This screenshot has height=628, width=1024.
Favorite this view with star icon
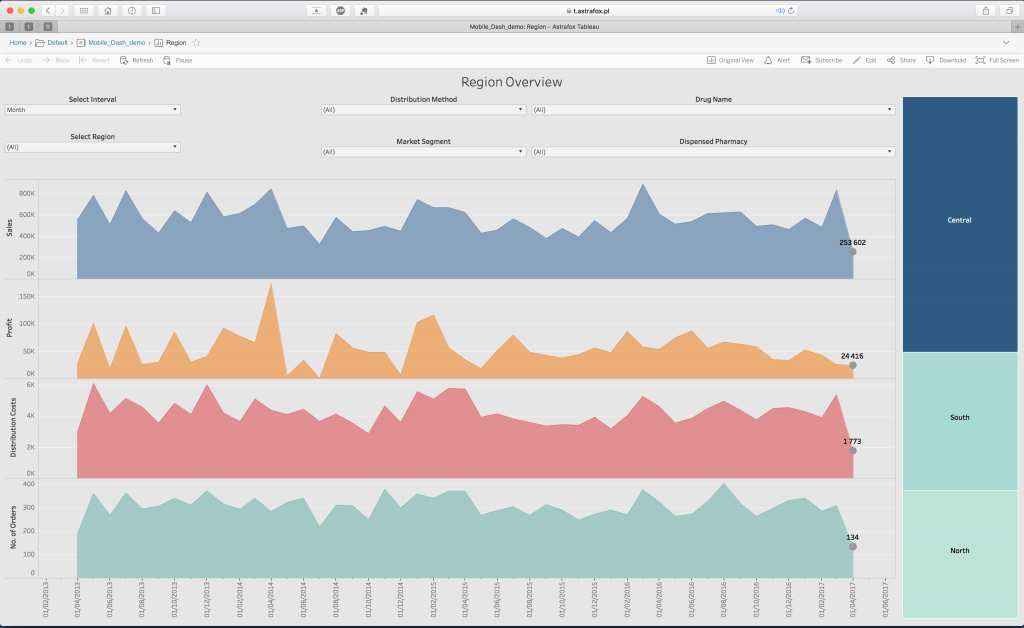pyautogui.click(x=197, y=43)
